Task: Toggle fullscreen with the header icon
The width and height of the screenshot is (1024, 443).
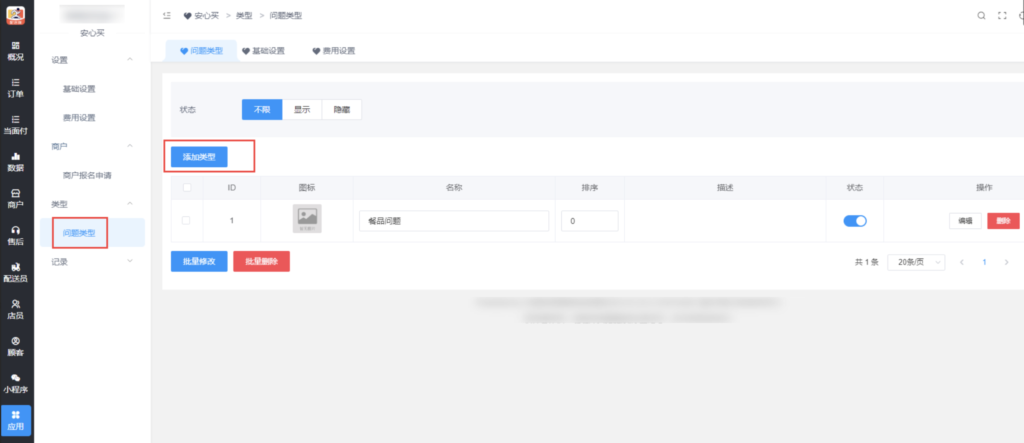Action: click(1002, 16)
